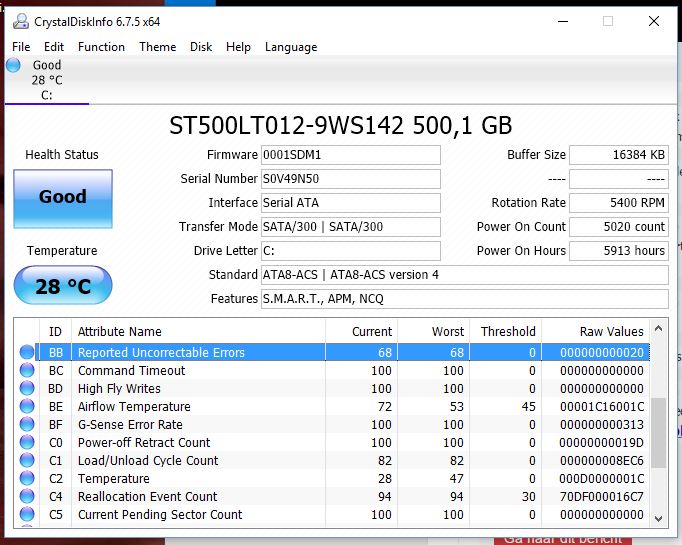Open the Theme menu
This screenshot has width=682, height=545.
click(x=157, y=47)
